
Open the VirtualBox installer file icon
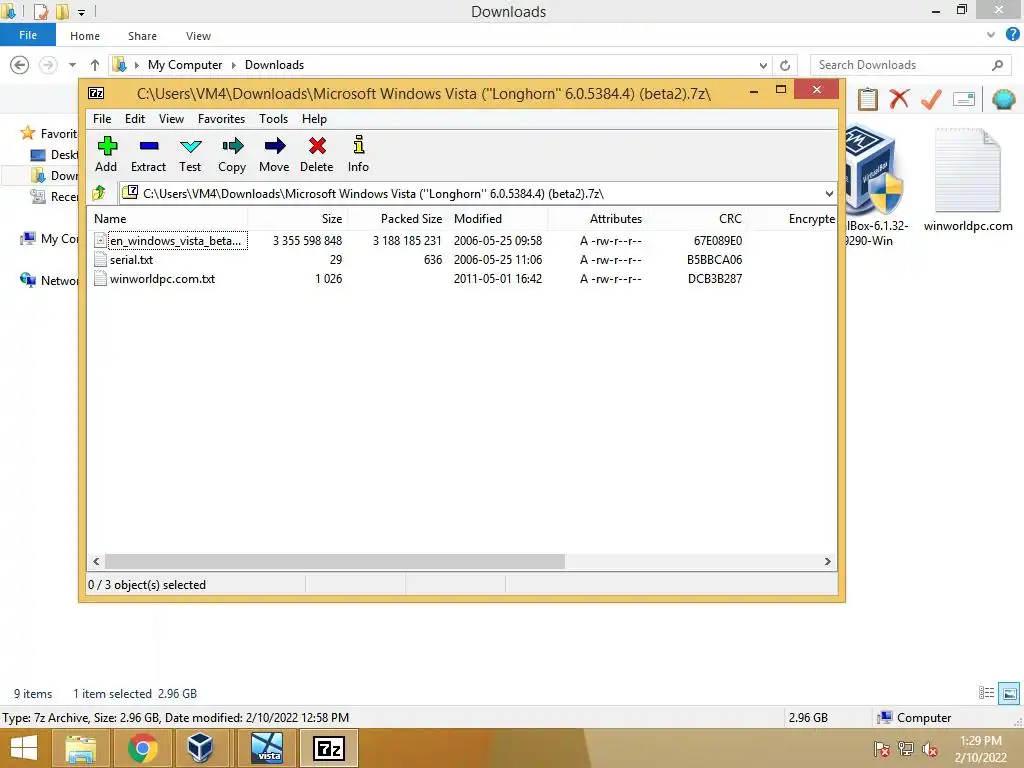[874, 171]
